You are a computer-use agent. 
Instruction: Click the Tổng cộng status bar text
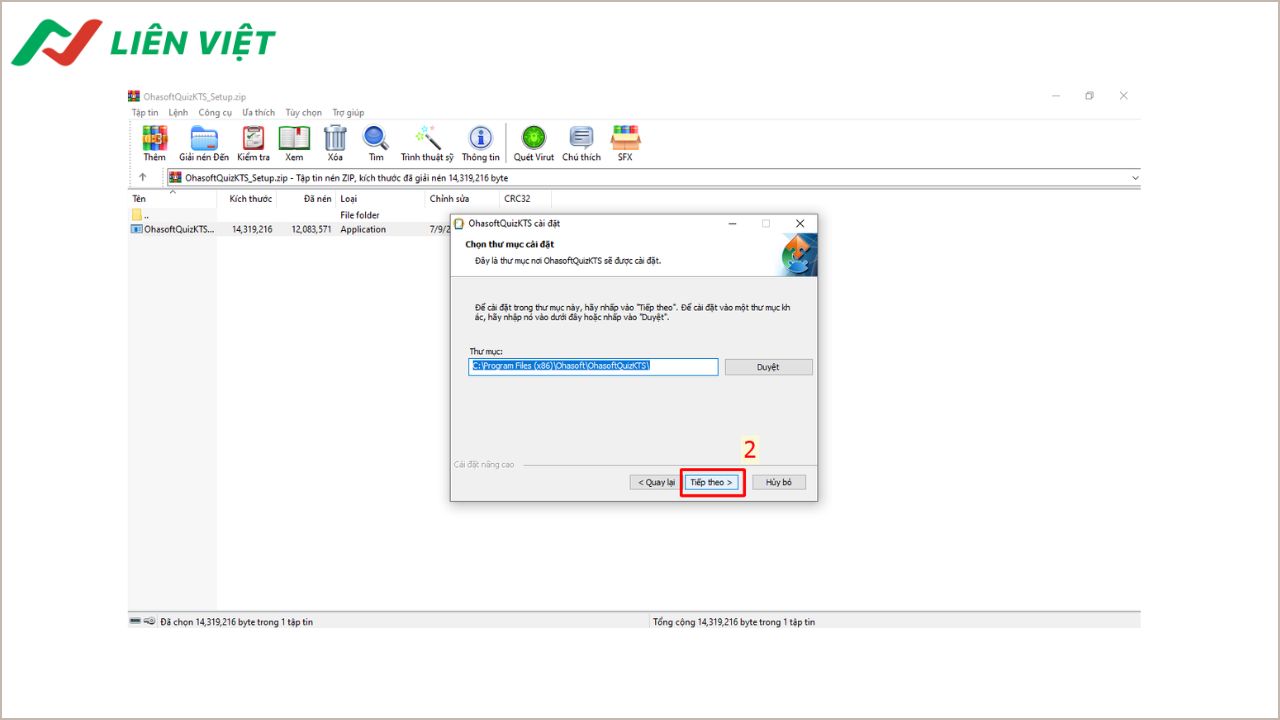click(x=734, y=622)
